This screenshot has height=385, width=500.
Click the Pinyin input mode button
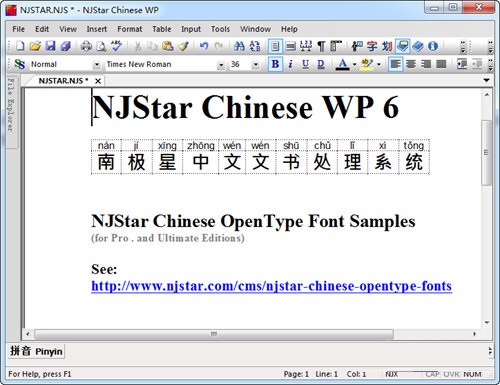click(36, 351)
